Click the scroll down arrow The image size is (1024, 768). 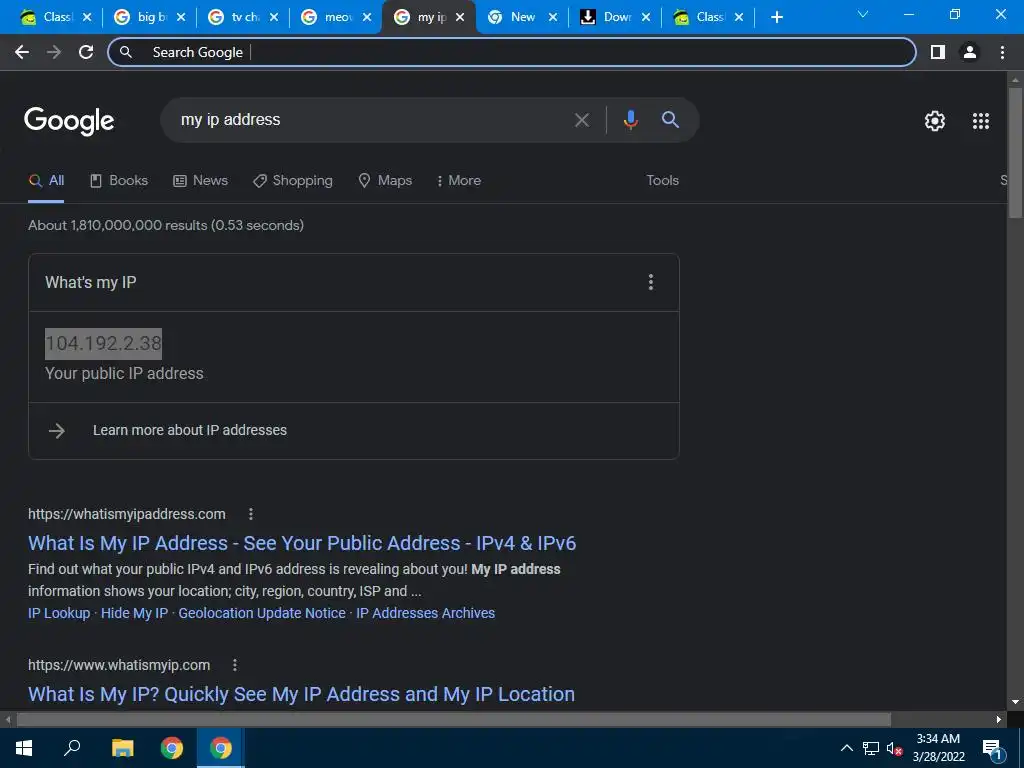[1015, 703]
